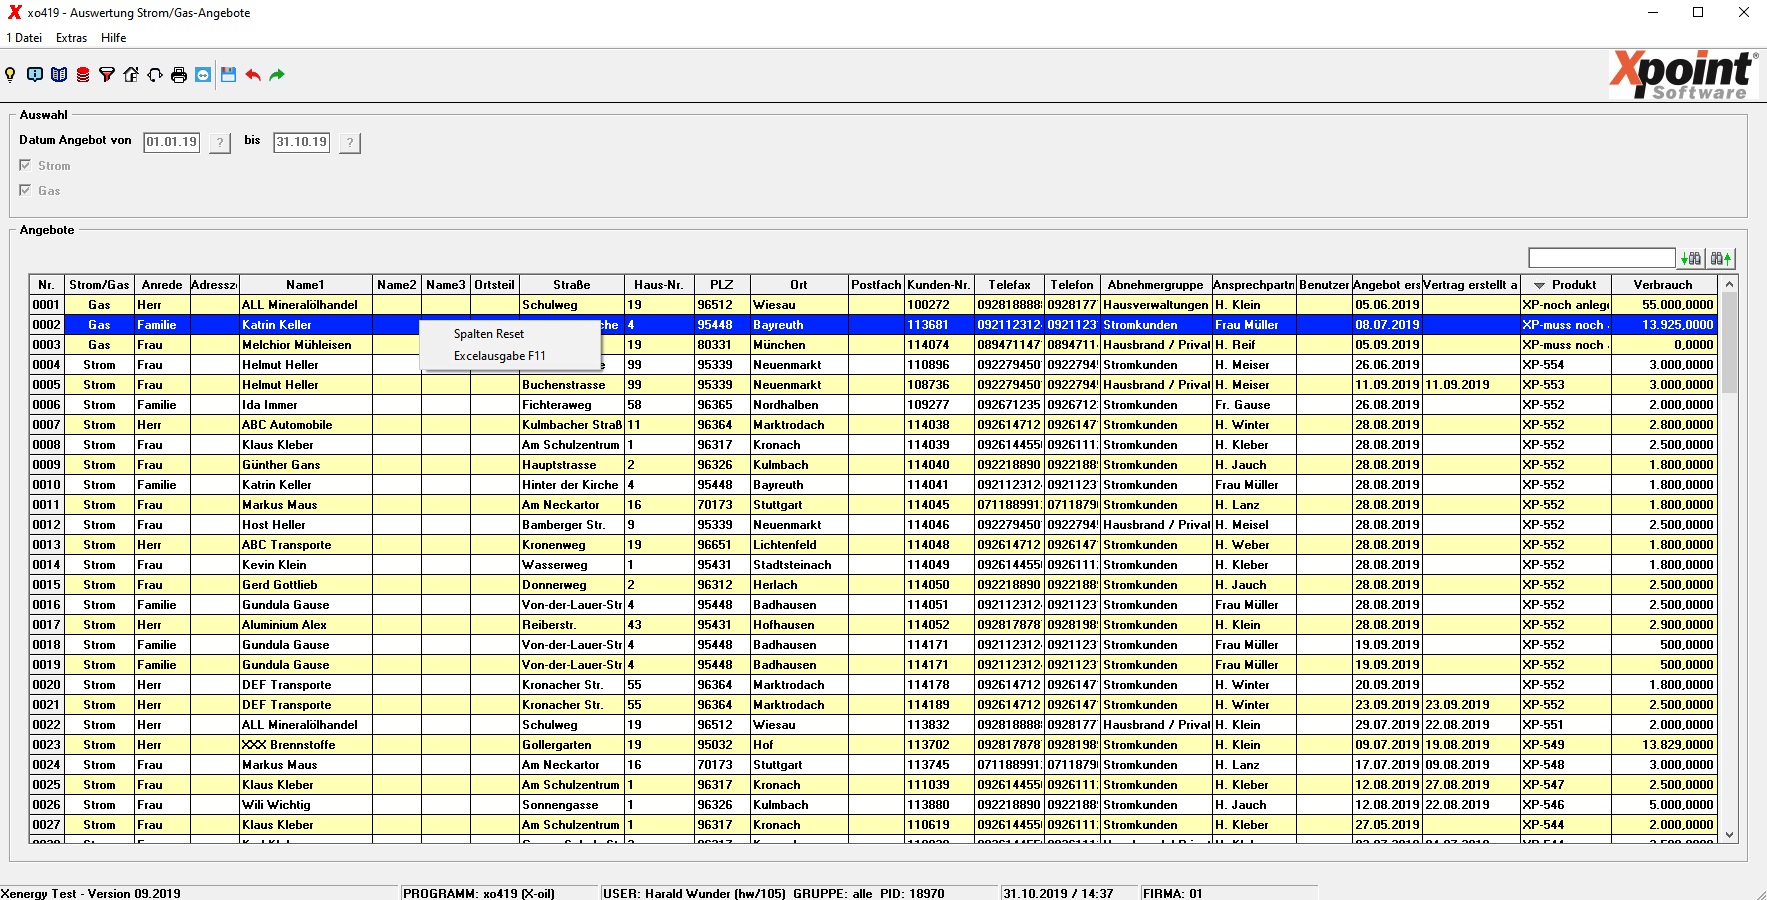This screenshot has width=1767, height=900.
Task: Open date picker for bis date
Action: [x=349, y=143]
